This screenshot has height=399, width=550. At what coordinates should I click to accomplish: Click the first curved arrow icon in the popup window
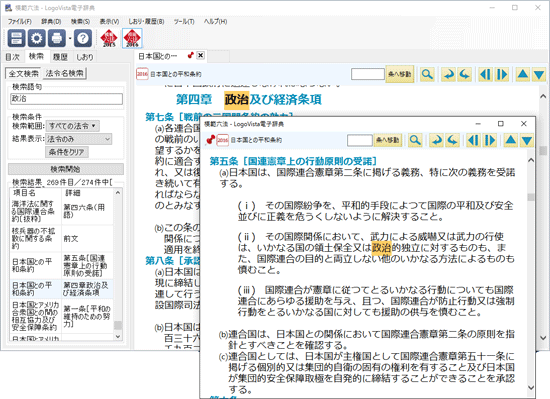click(436, 140)
